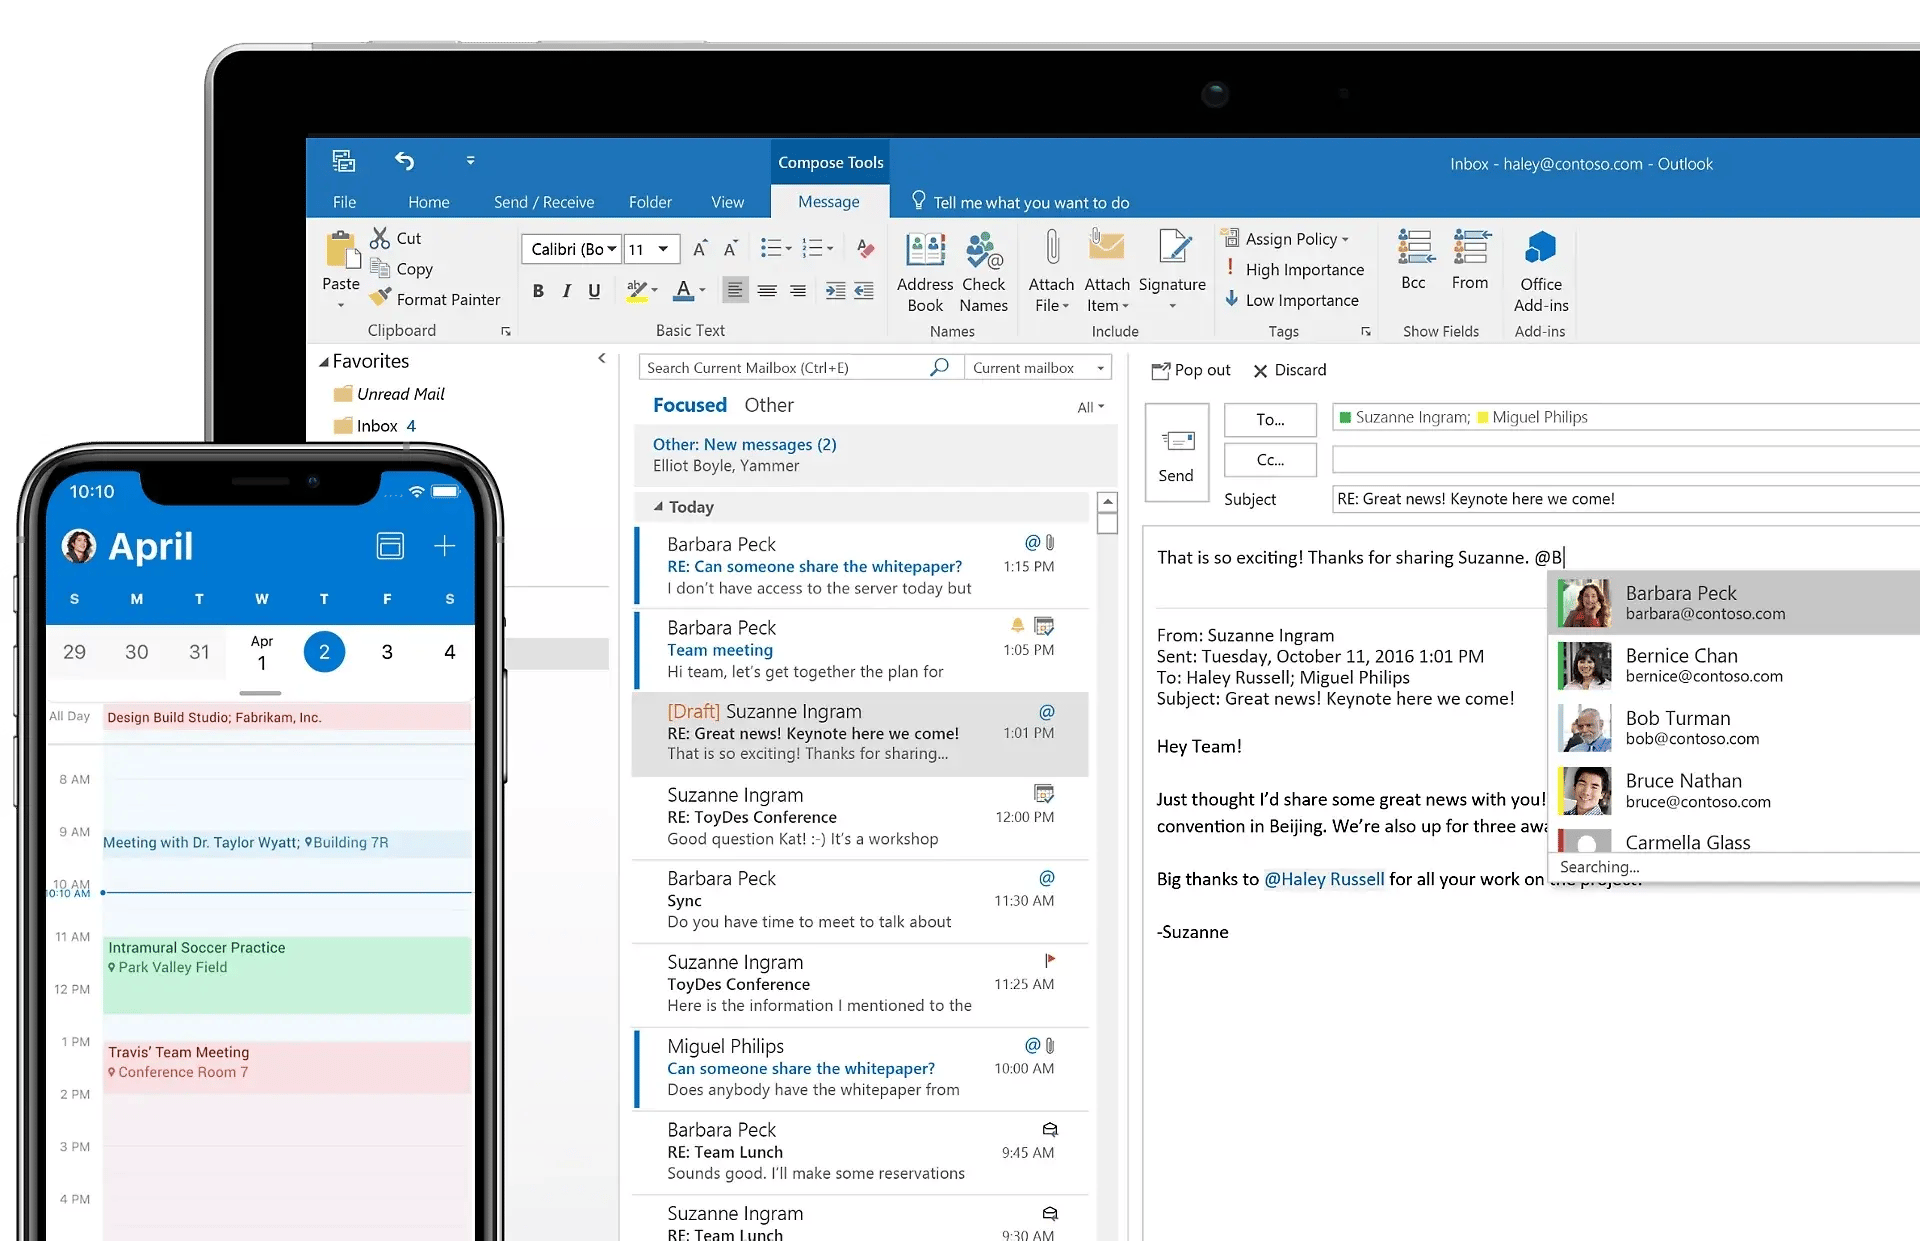Image resolution: width=1920 pixels, height=1241 pixels.
Task: Switch to the Folder tab
Action: click(650, 202)
